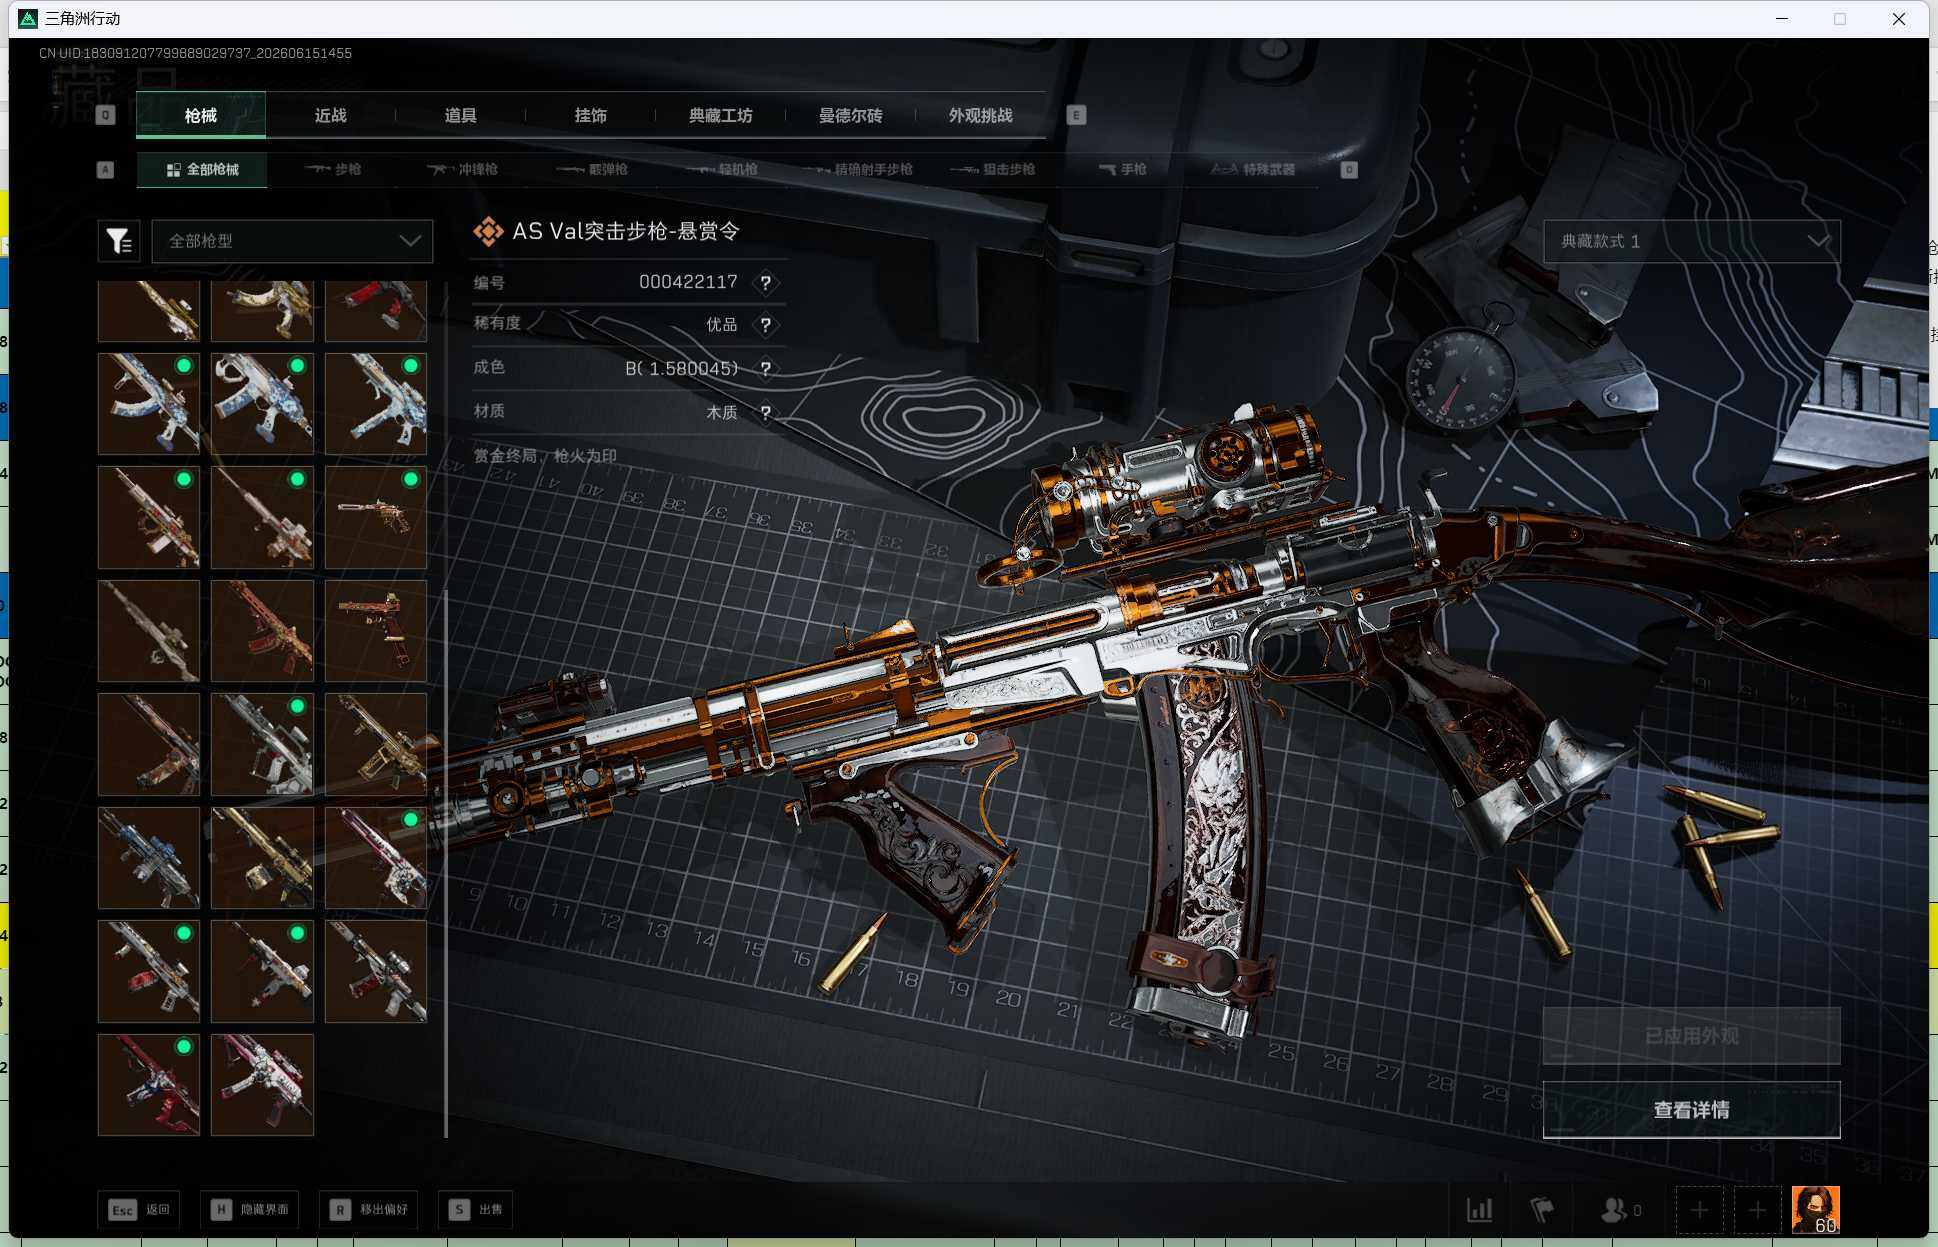The height and width of the screenshot is (1247, 1938).
Task: Click the weapon list vertical scrollbar
Action: (446, 865)
